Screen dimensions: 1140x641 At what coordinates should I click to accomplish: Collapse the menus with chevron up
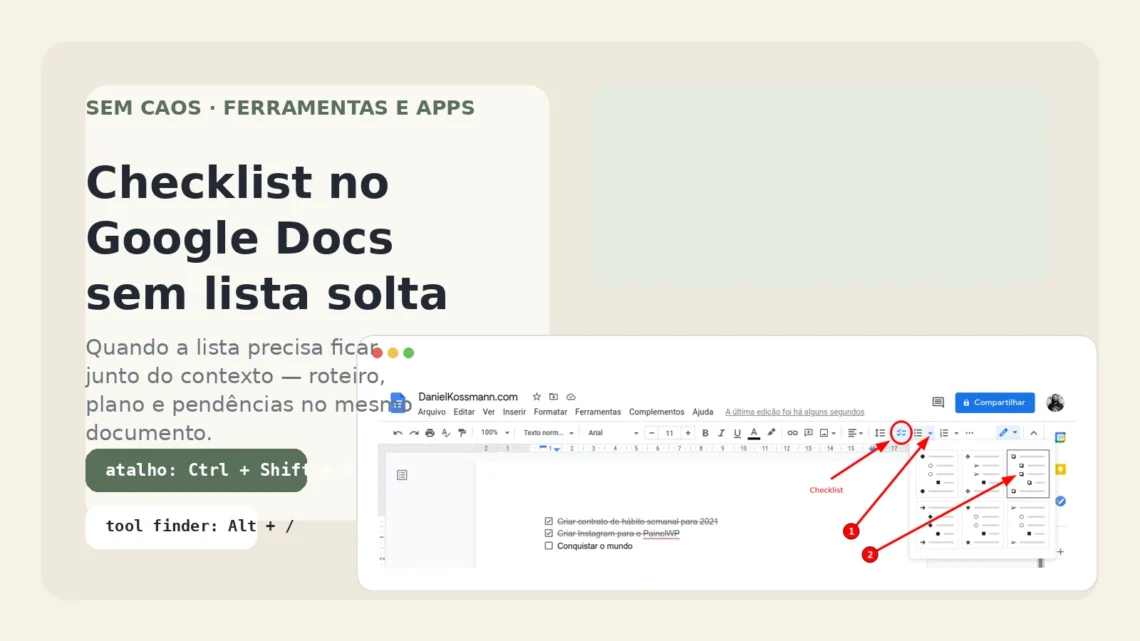pyautogui.click(x=1033, y=433)
